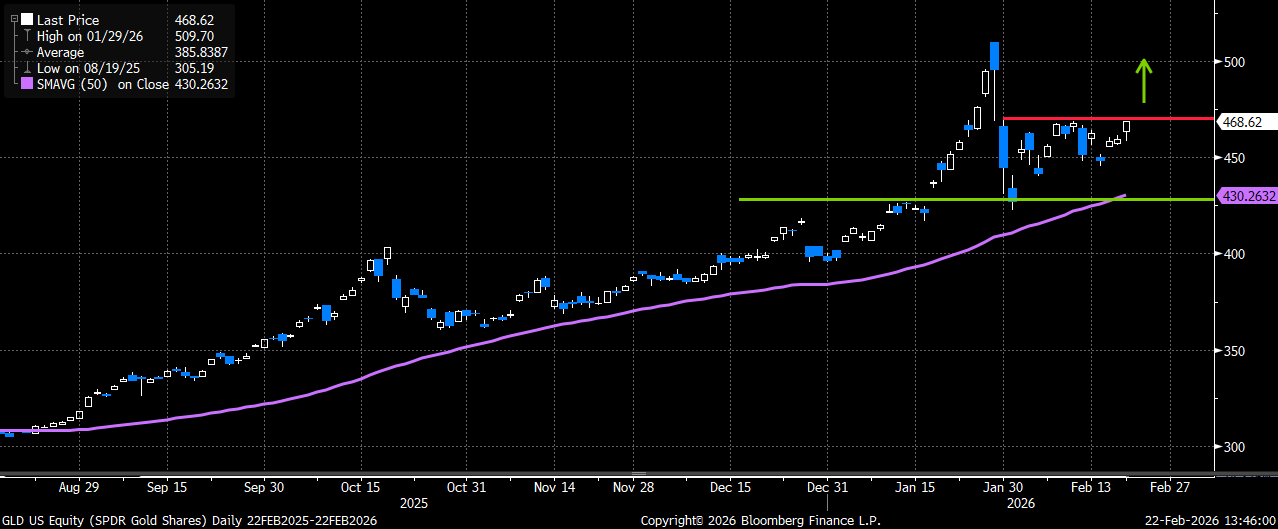1278x529 pixels.
Task: Click the Oct 15 date axis label
Action: click(361, 488)
